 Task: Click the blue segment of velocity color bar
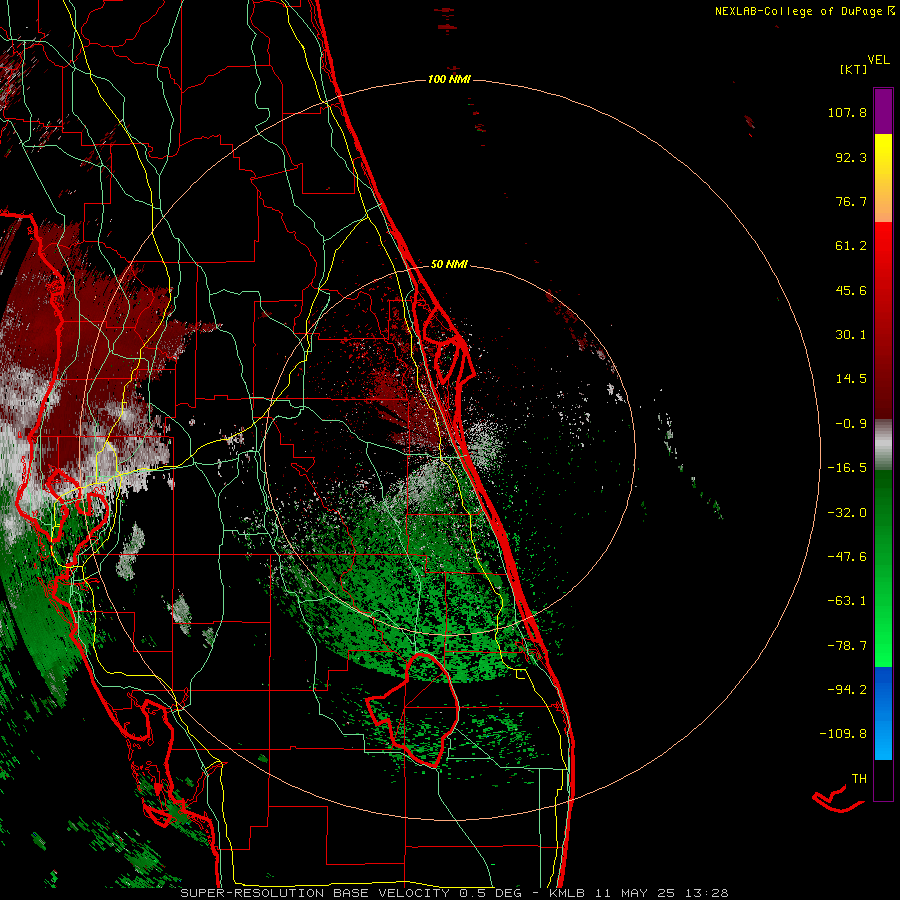(x=883, y=713)
